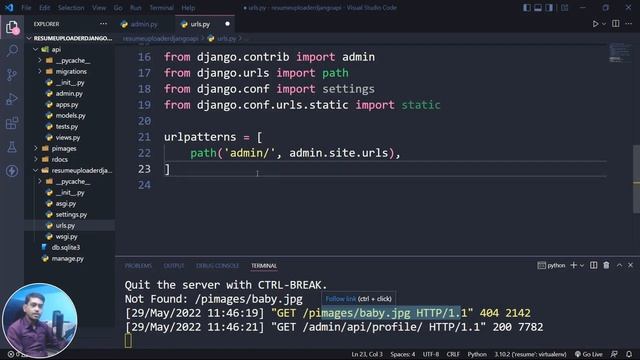Toggle secondary side bar layout icon
640x360 pixels.
(549, 7)
